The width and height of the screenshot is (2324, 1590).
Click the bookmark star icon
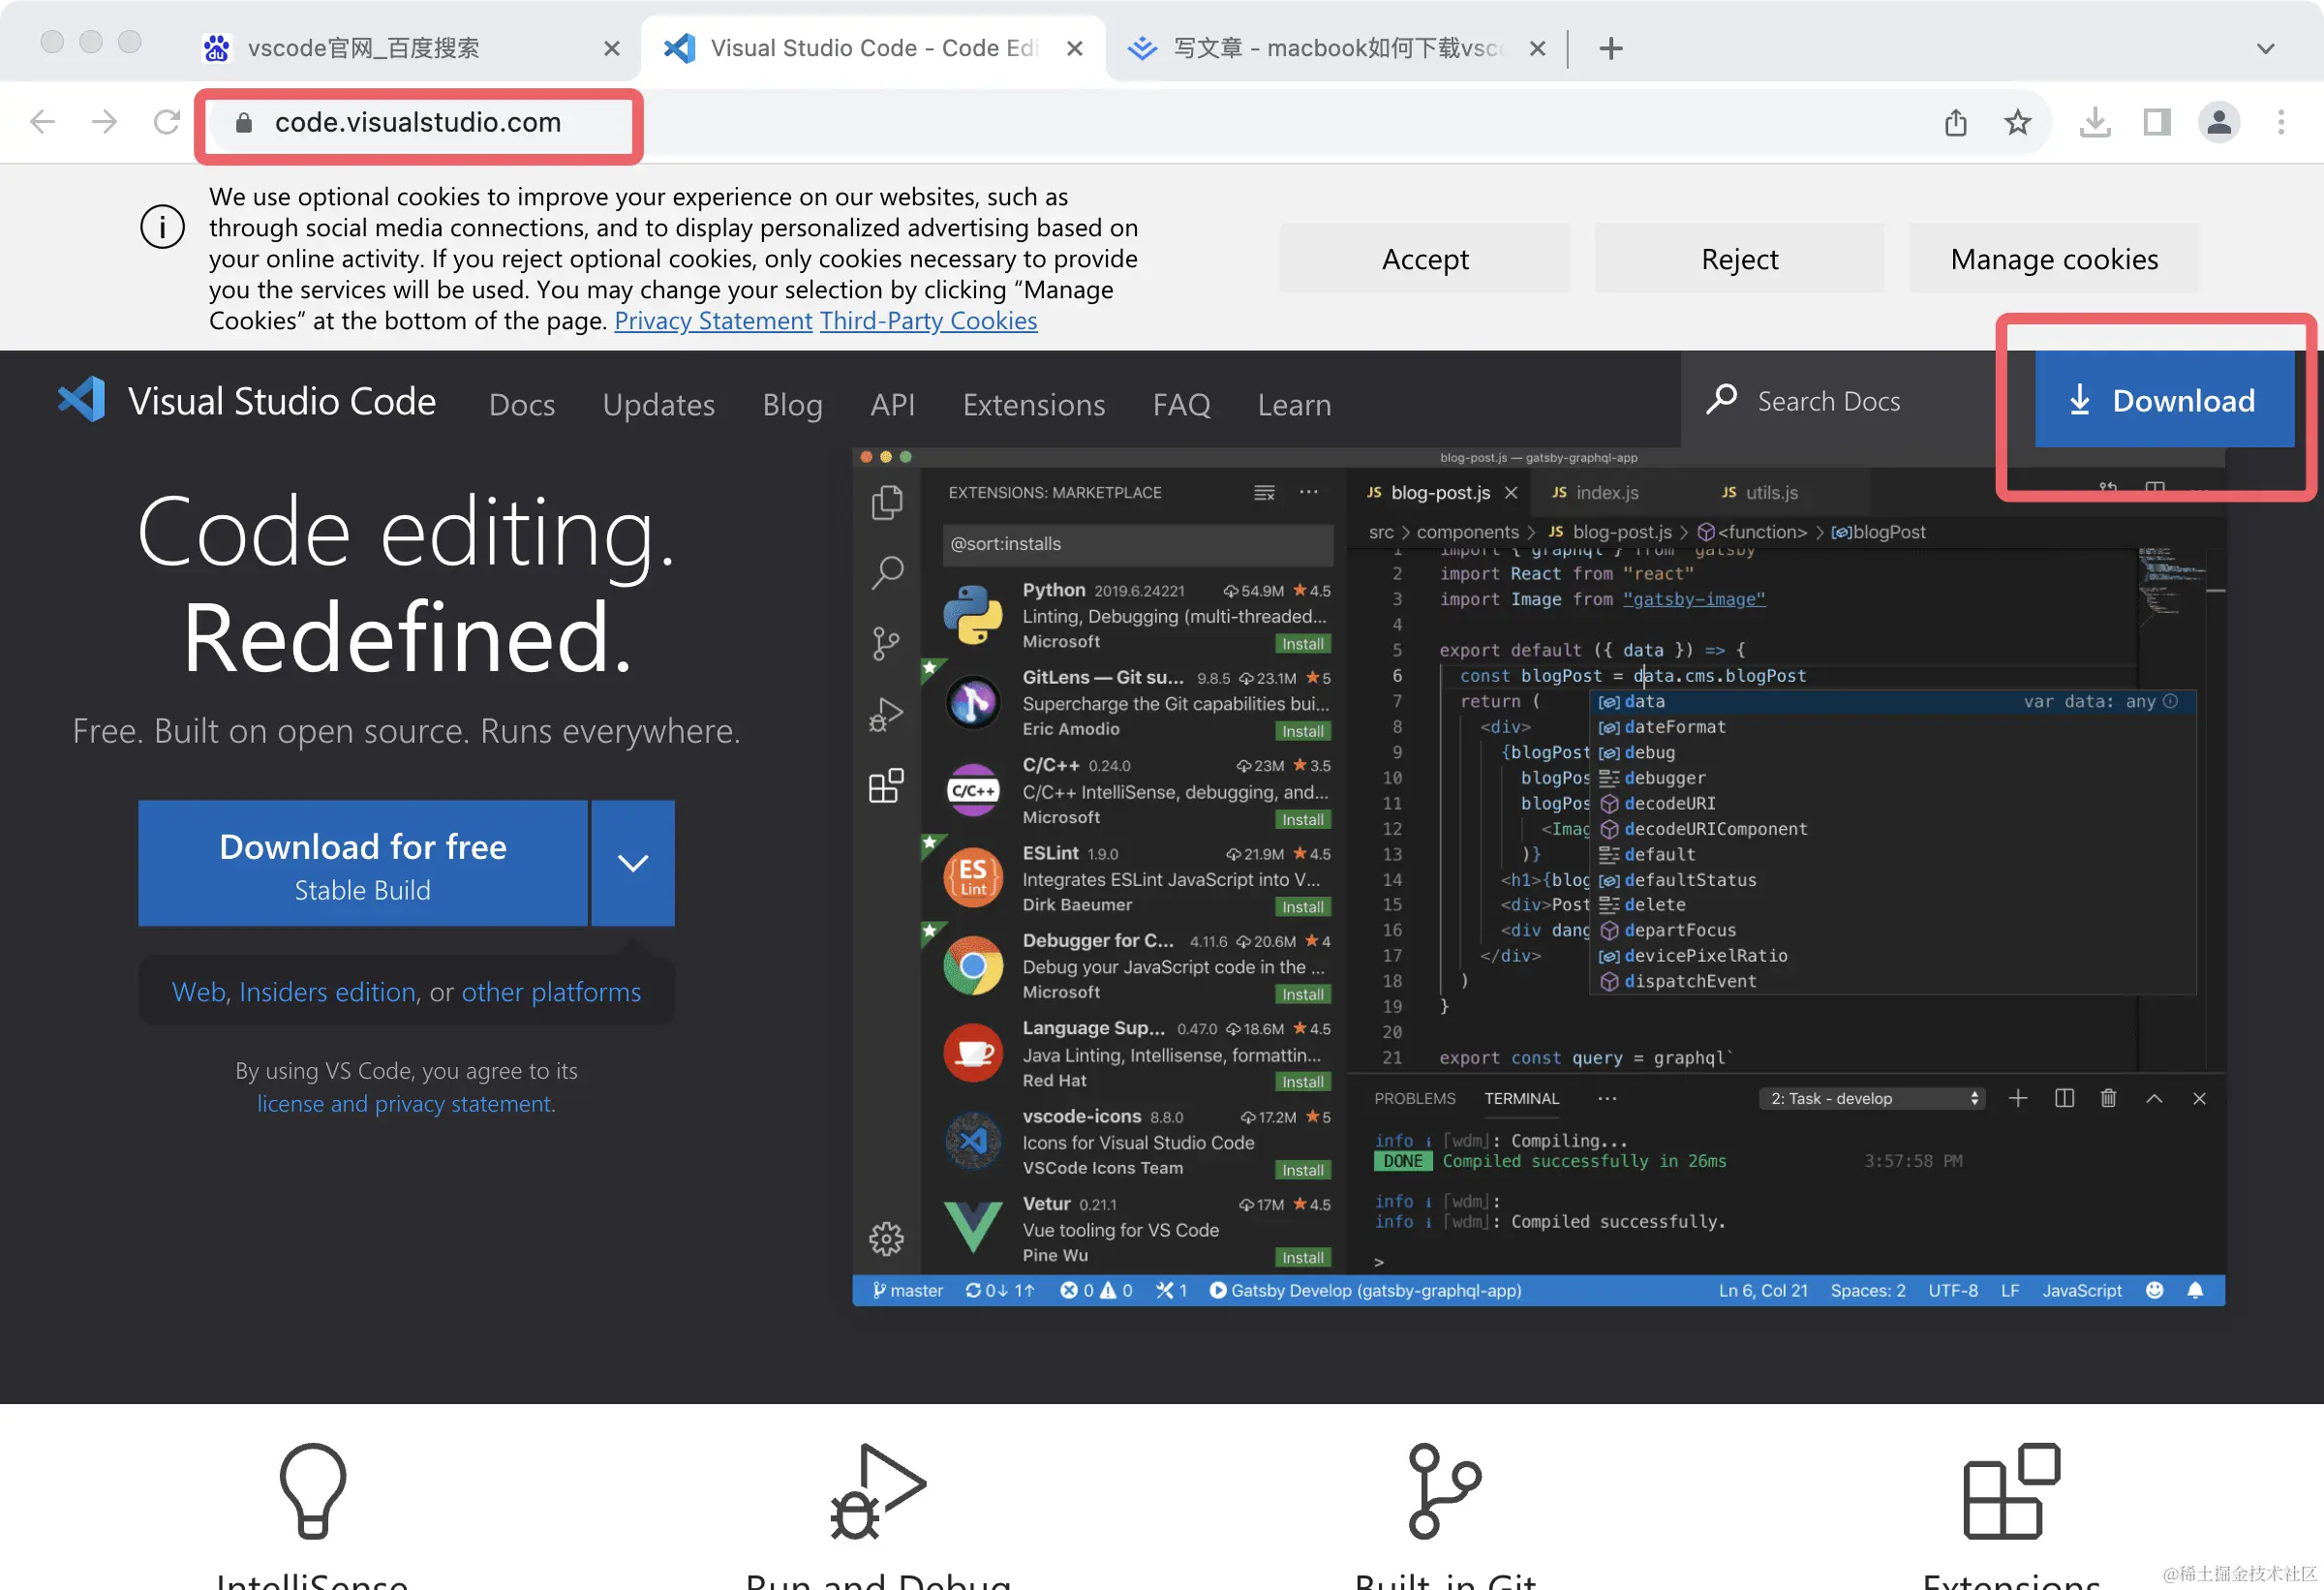tap(2017, 123)
